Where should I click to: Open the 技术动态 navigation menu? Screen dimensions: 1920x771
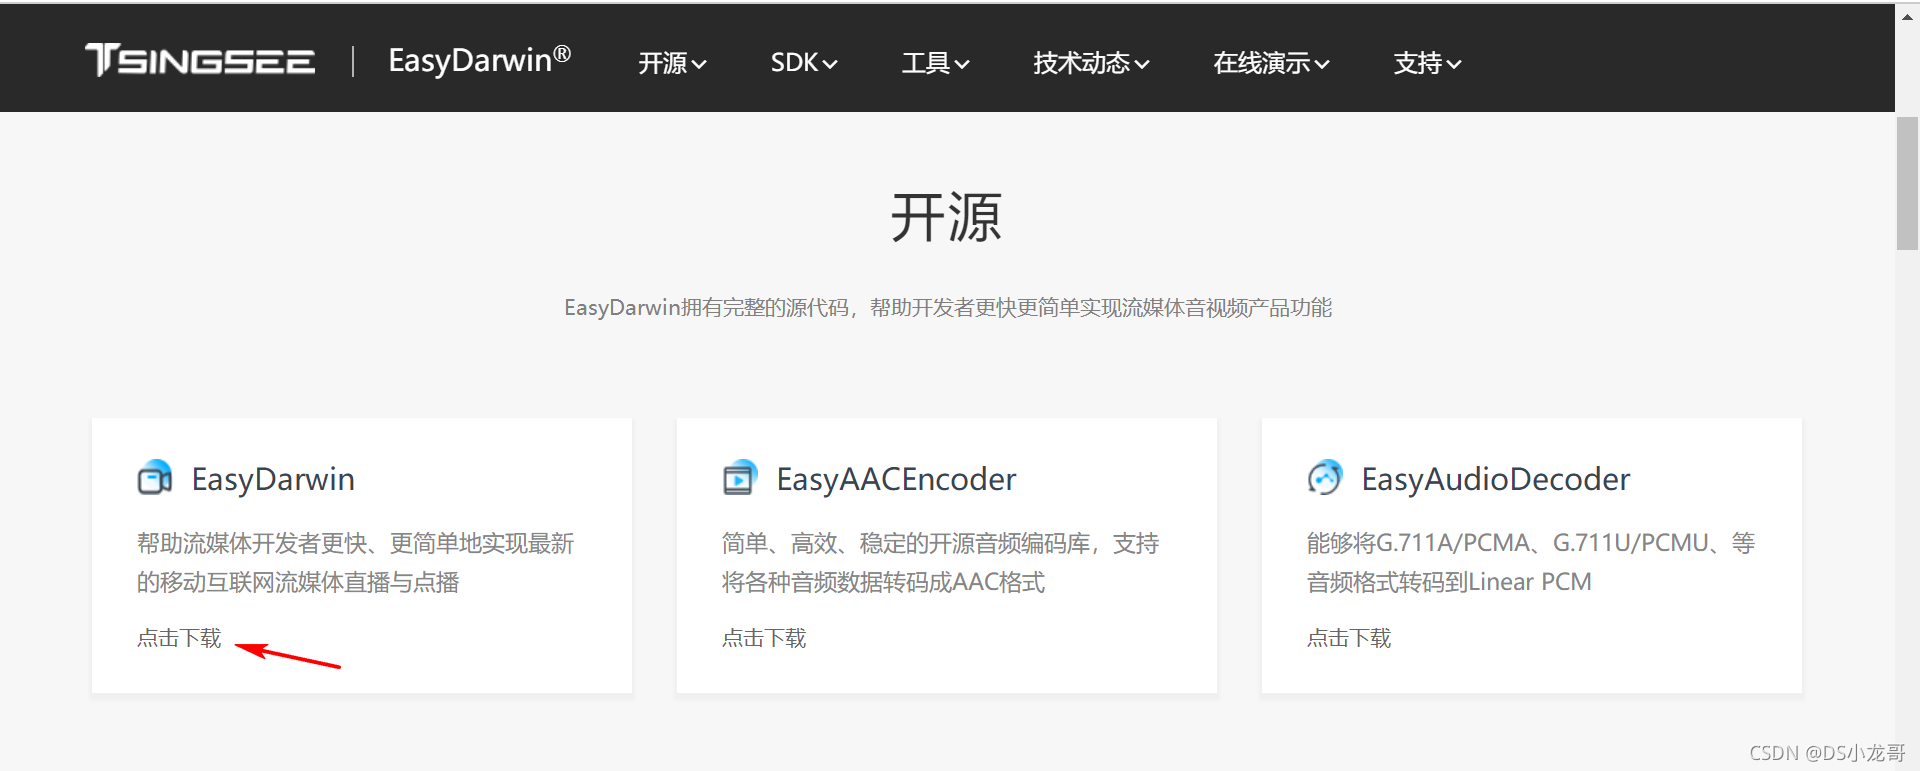point(1091,63)
